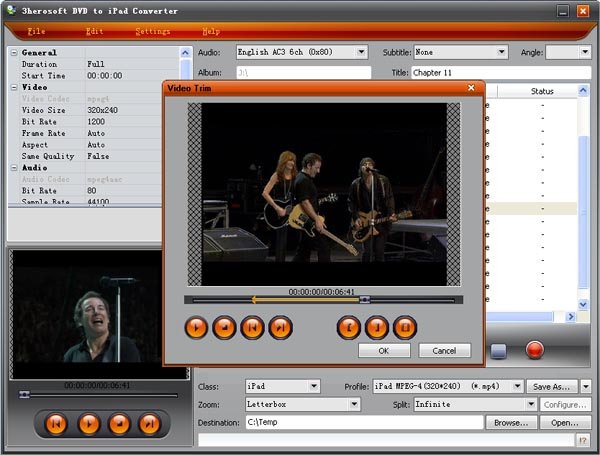
Task: Jump to previous frame in Video Trim
Action: pyautogui.click(x=252, y=328)
